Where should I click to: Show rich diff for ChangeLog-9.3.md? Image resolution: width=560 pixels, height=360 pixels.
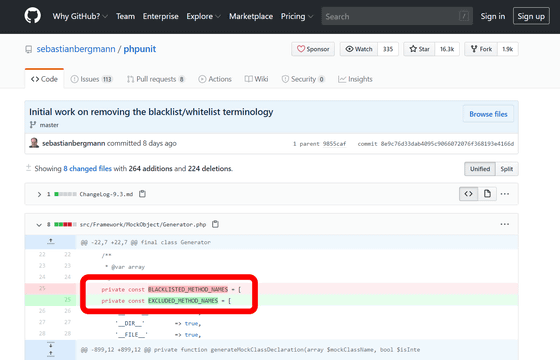(487, 194)
